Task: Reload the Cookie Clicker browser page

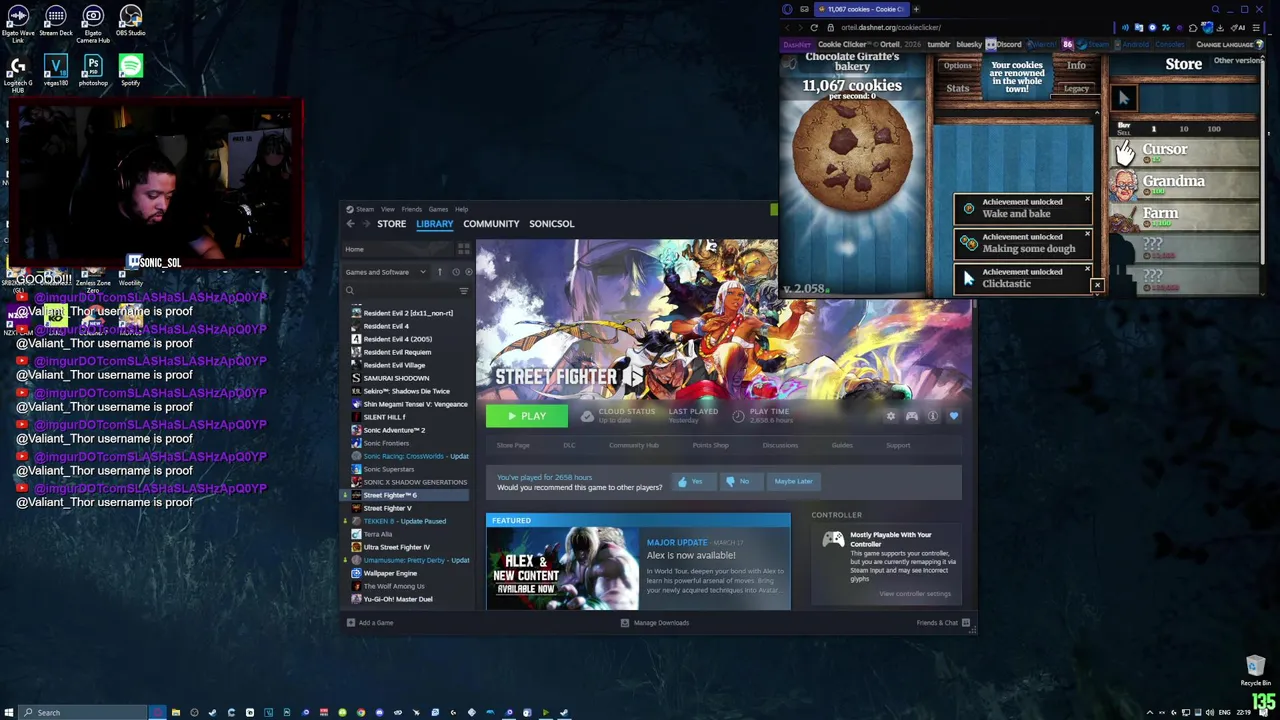Action: coord(814,28)
